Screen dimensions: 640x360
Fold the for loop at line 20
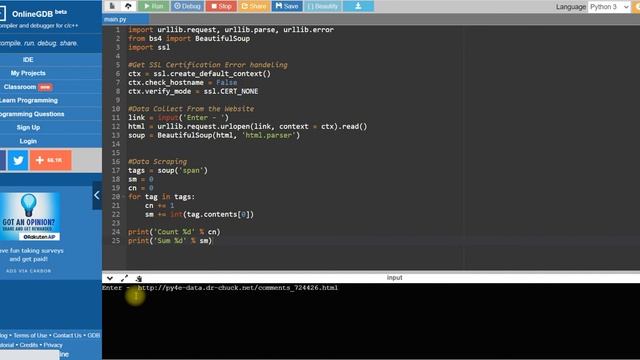pyautogui.click(x=124, y=197)
